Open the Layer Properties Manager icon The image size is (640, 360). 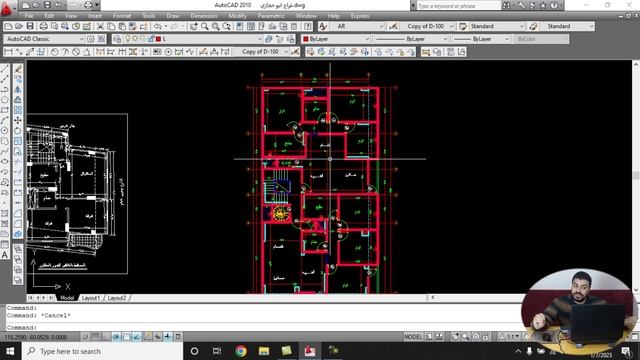click(117, 39)
